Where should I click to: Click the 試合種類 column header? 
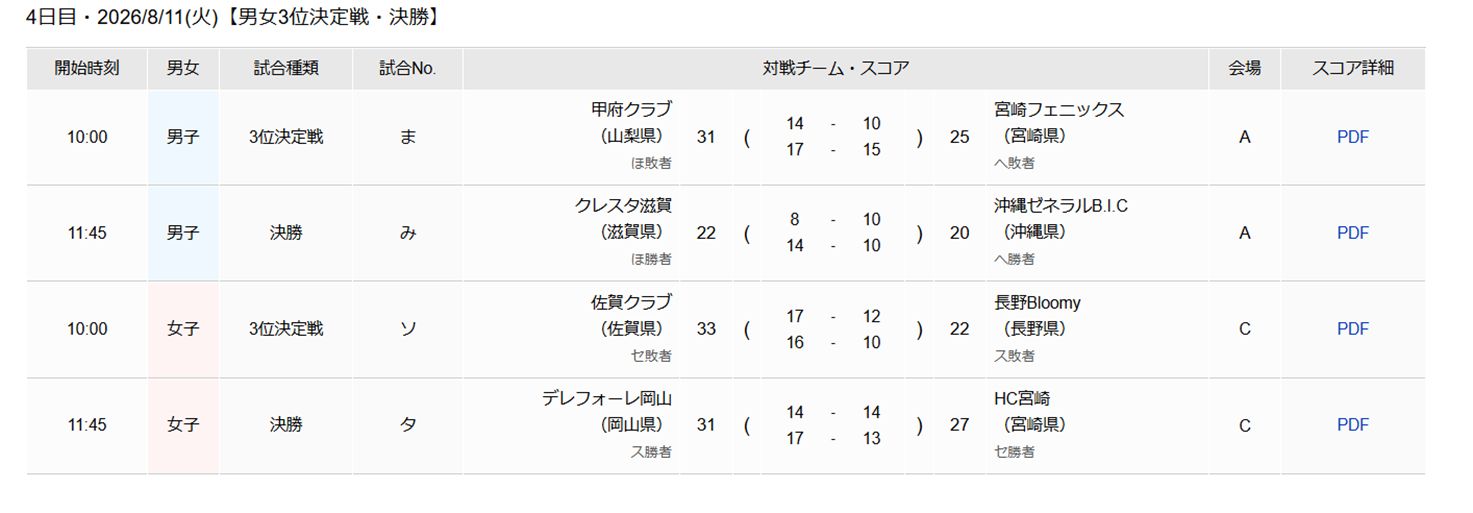pos(285,69)
